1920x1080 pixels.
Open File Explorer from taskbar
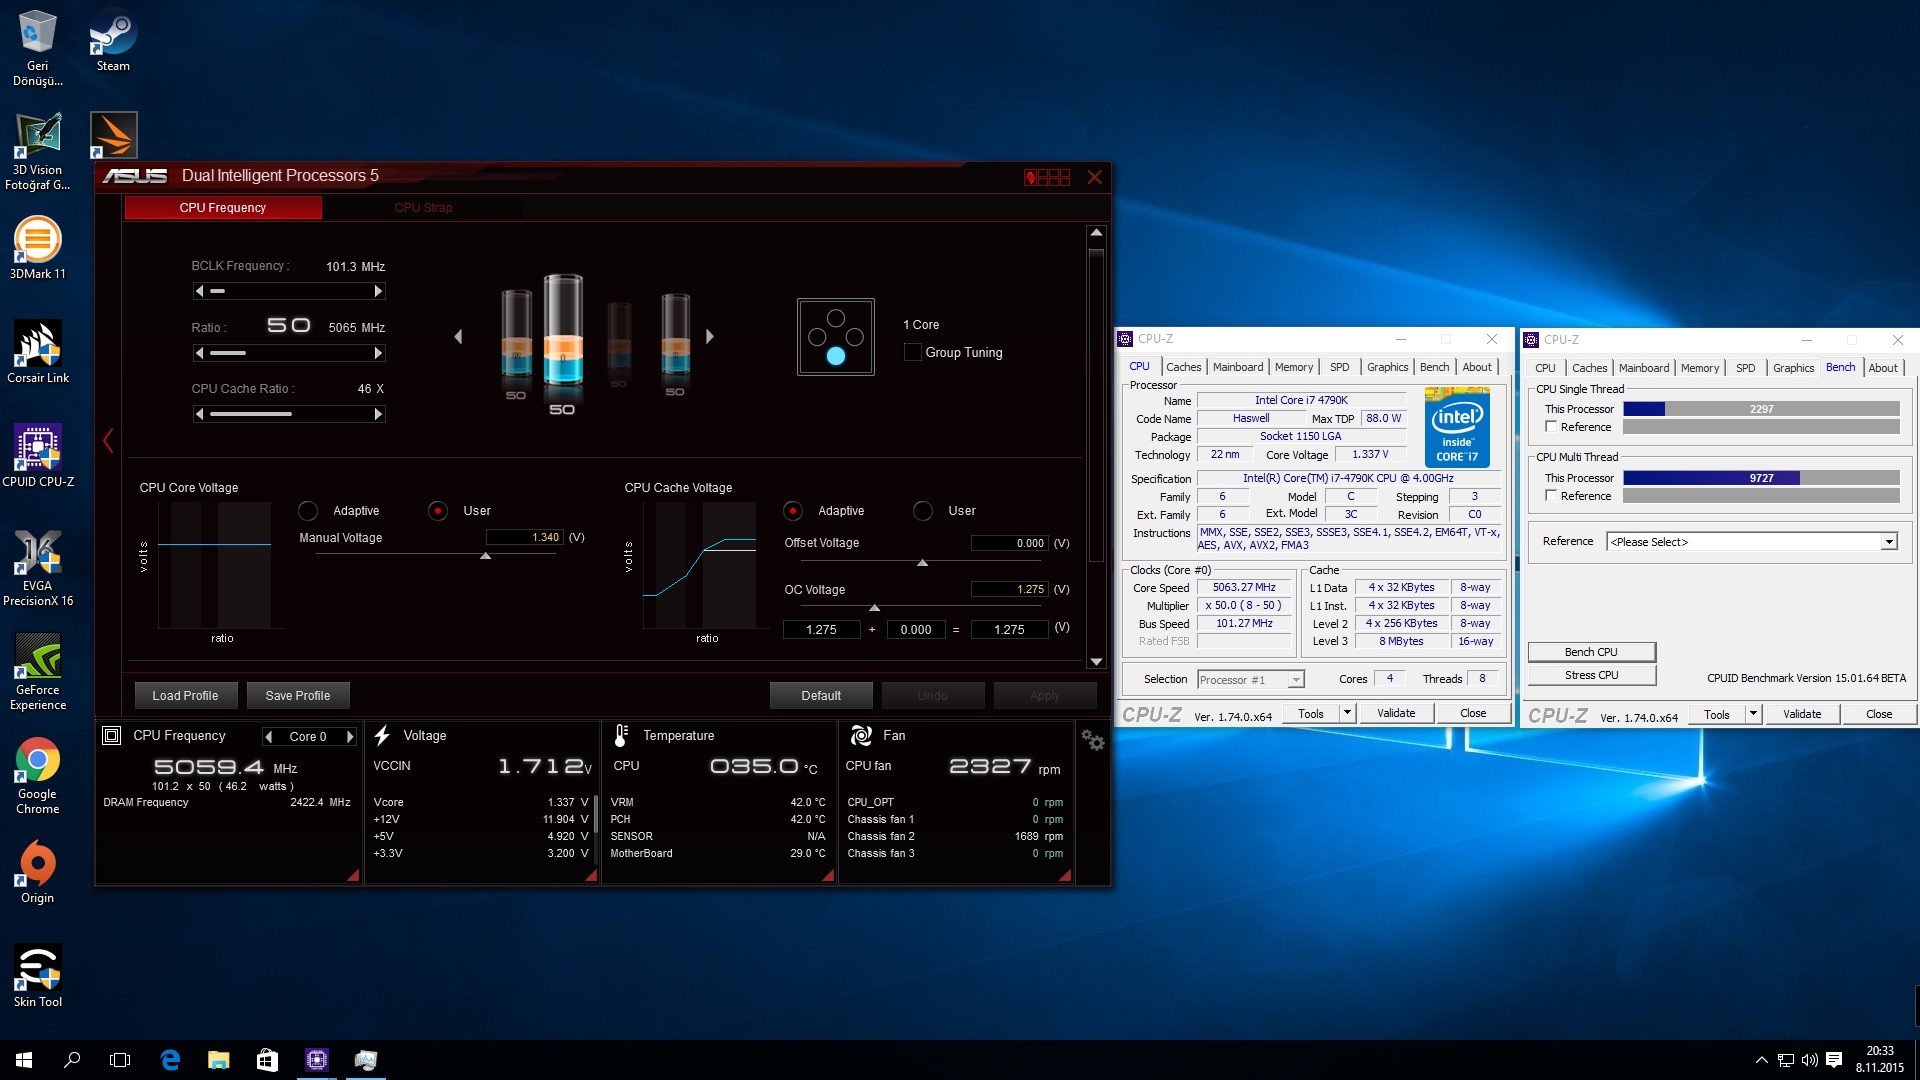click(x=218, y=1060)
